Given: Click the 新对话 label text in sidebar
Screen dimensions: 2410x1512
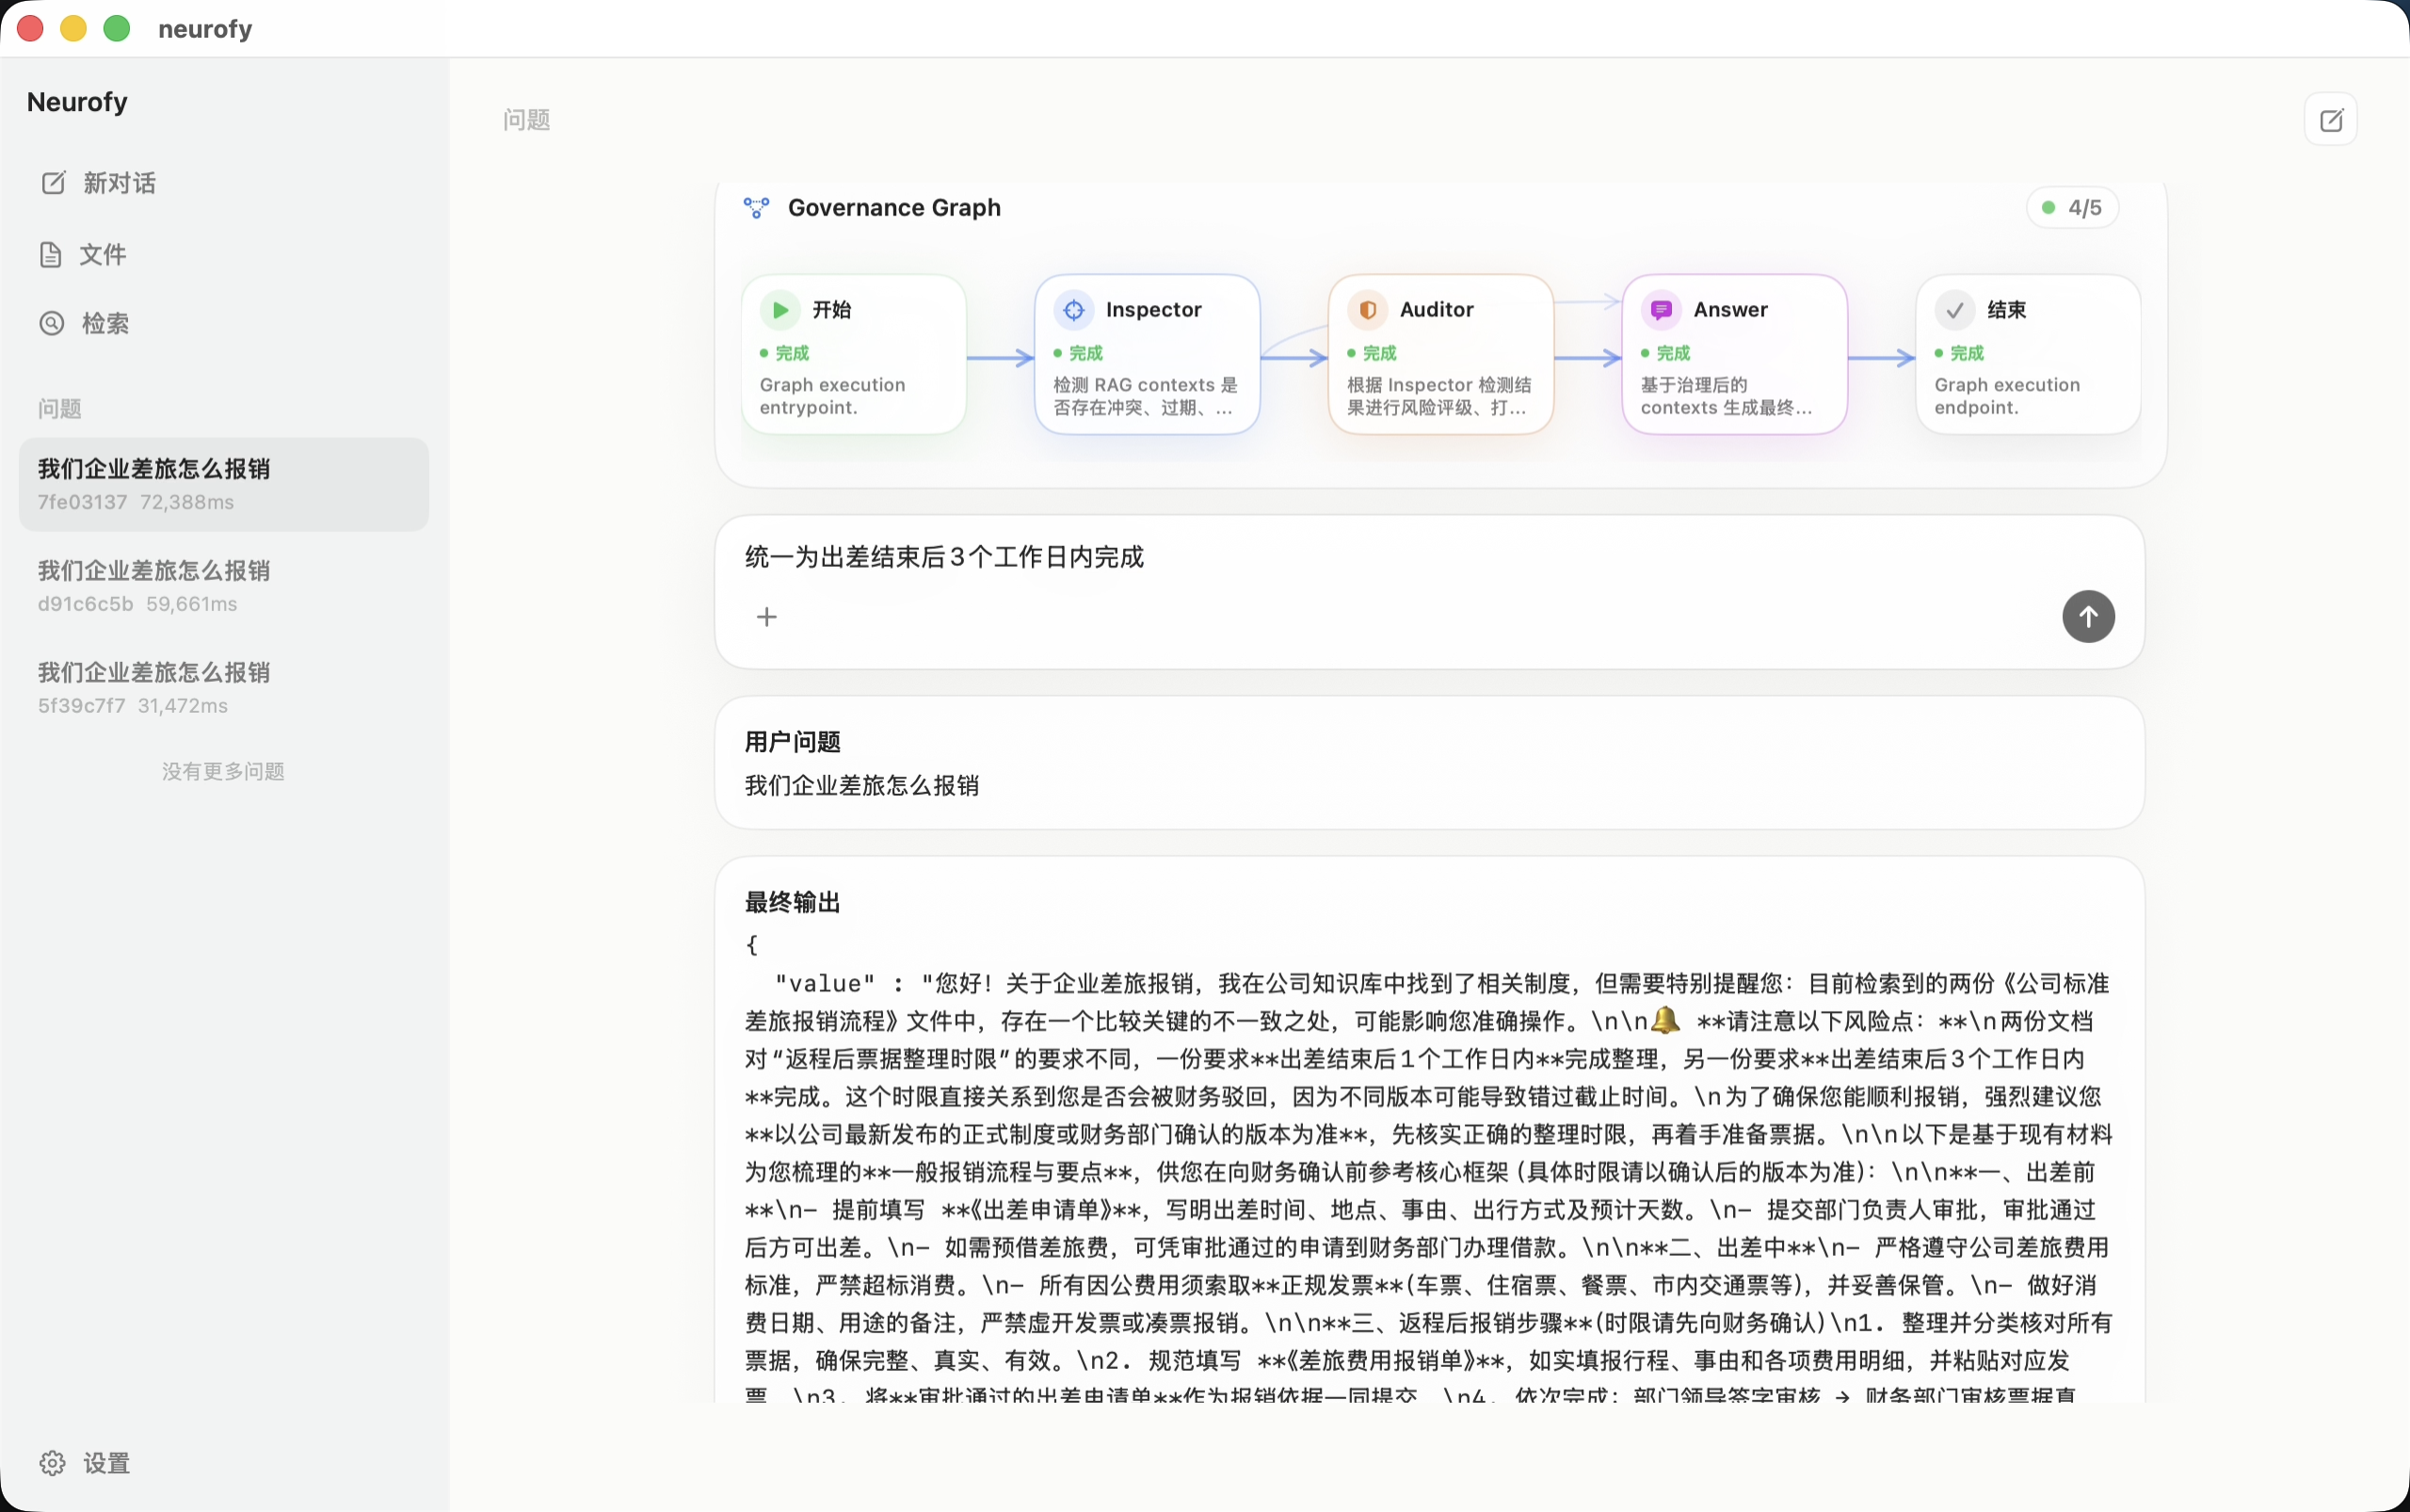Looking at the screenshot, I should (120, 183).
